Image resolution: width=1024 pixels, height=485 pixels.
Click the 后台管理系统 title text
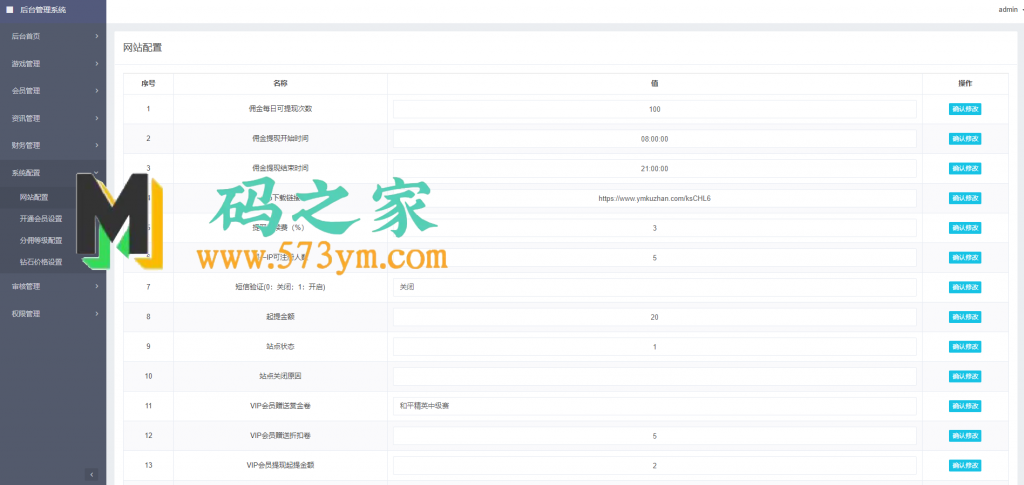(x=43, y=10)
